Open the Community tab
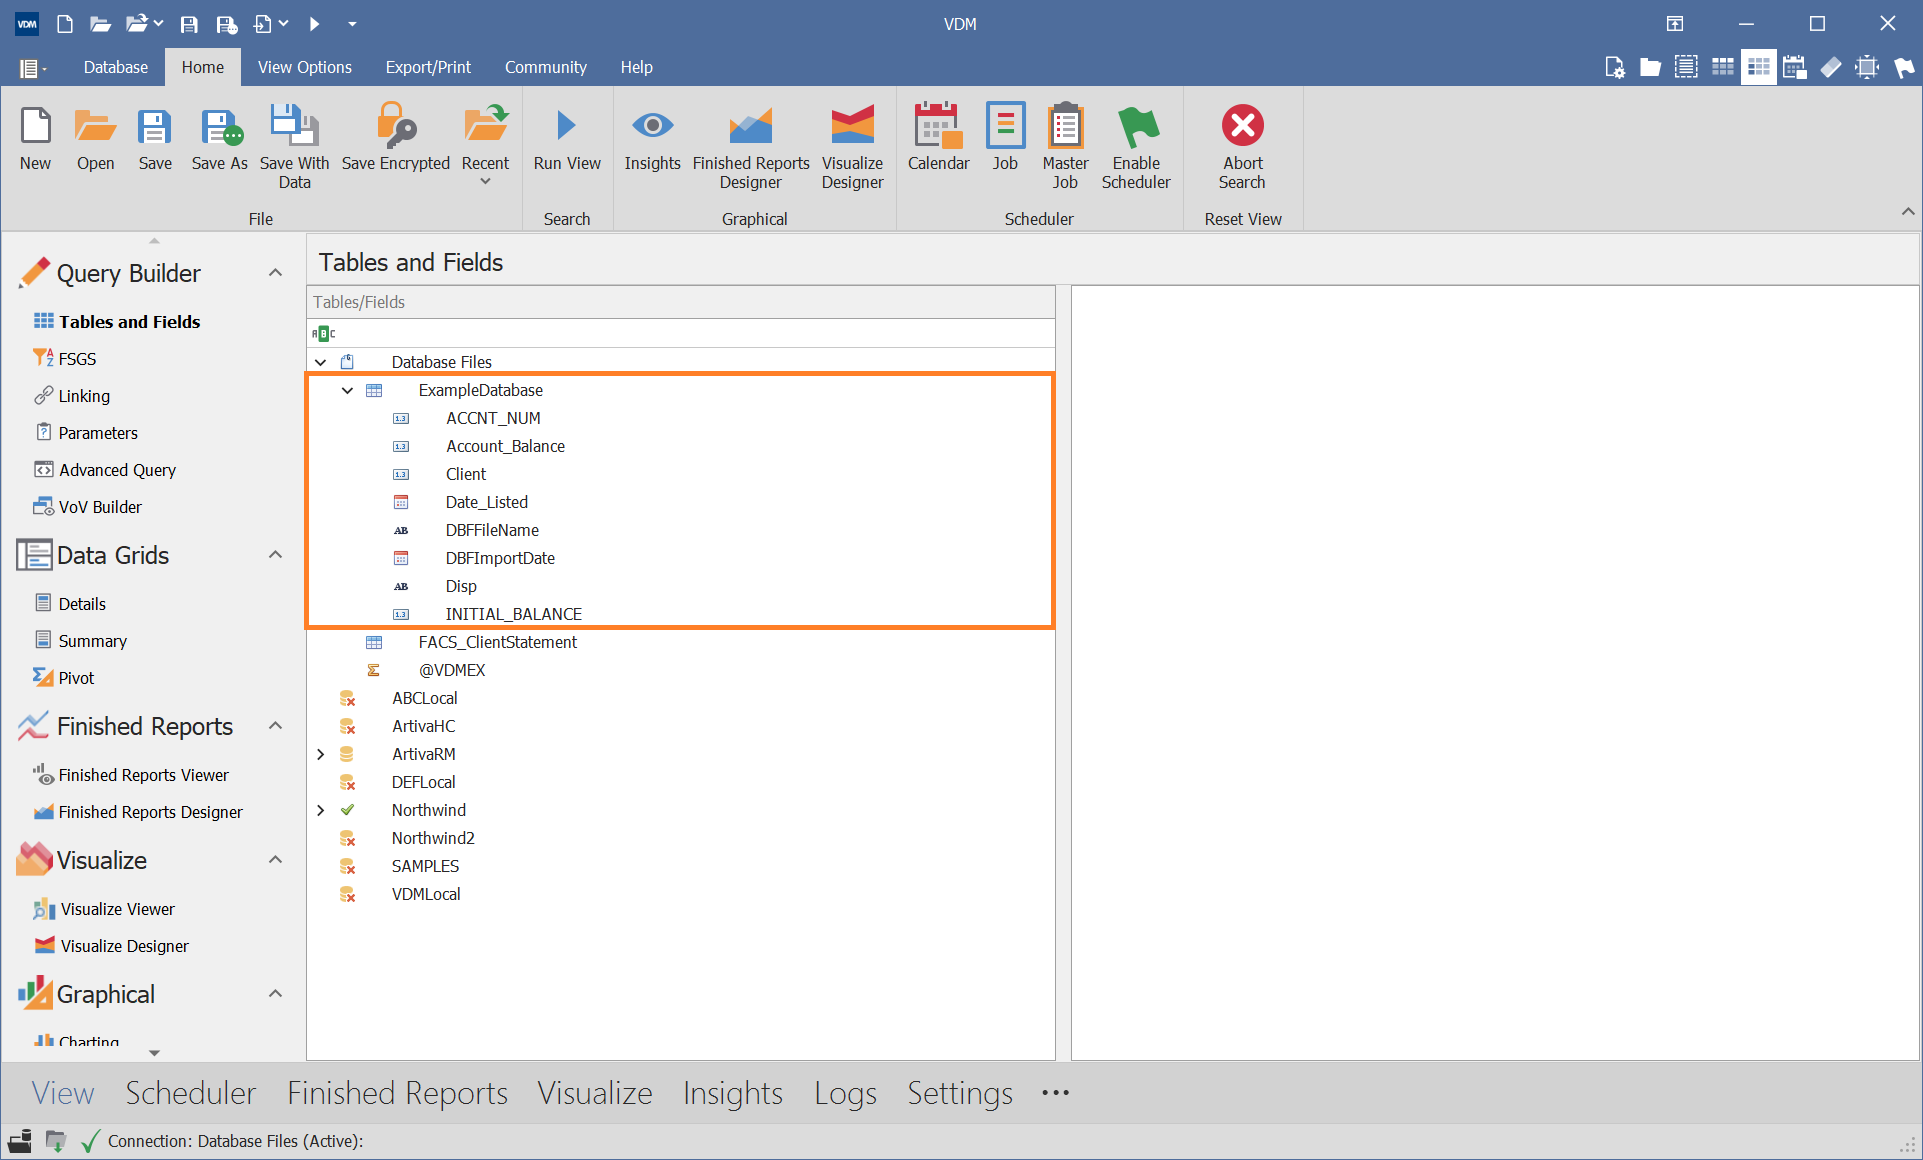The image size is (1923, 1160). click(546, 67)
